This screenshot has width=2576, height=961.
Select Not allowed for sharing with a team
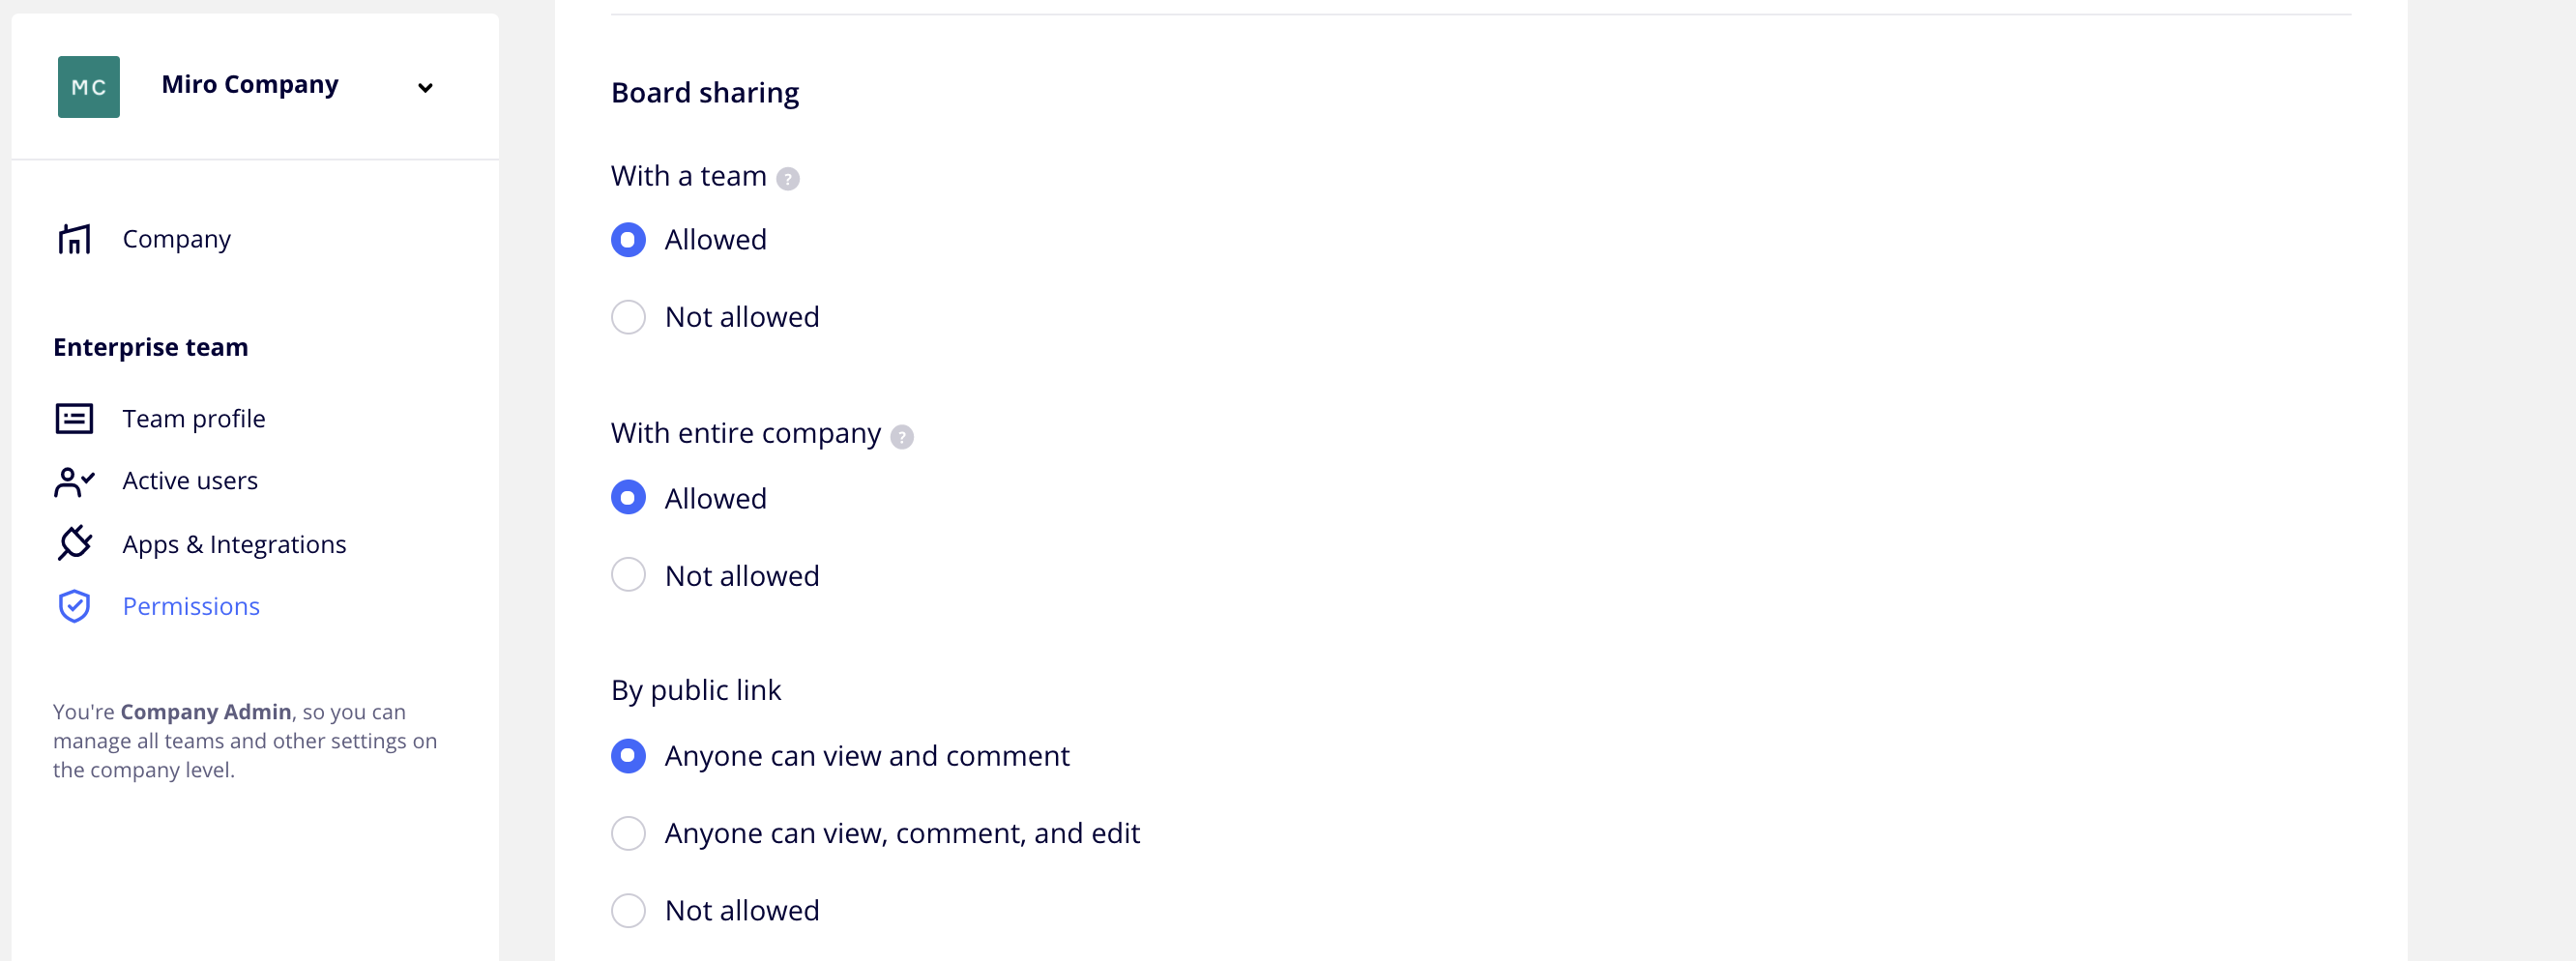628,317
